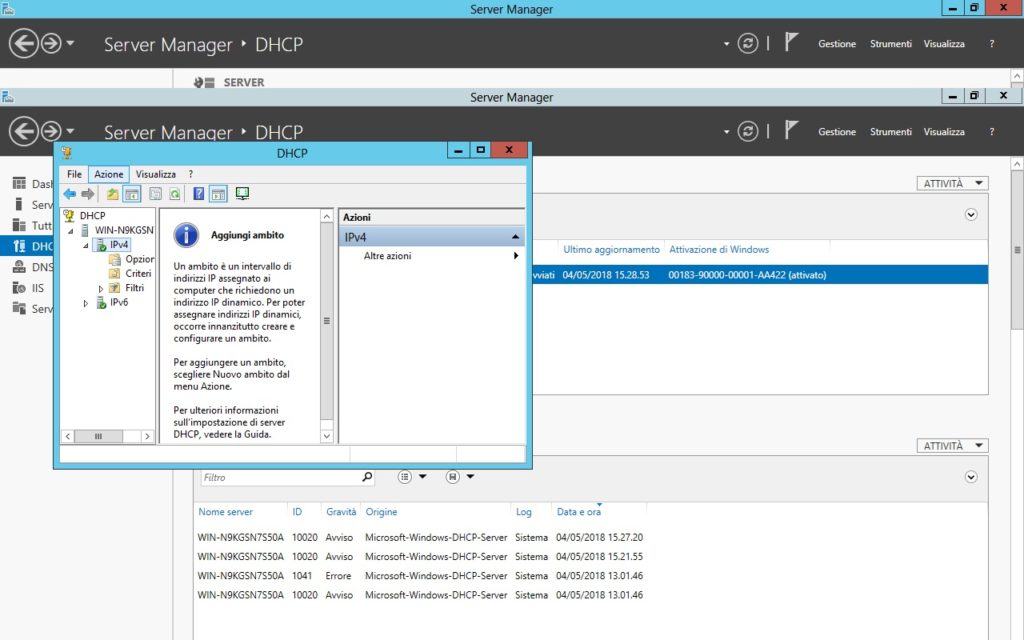
Task: Expand the IPv6 tree node
Action: coord(86,303)
